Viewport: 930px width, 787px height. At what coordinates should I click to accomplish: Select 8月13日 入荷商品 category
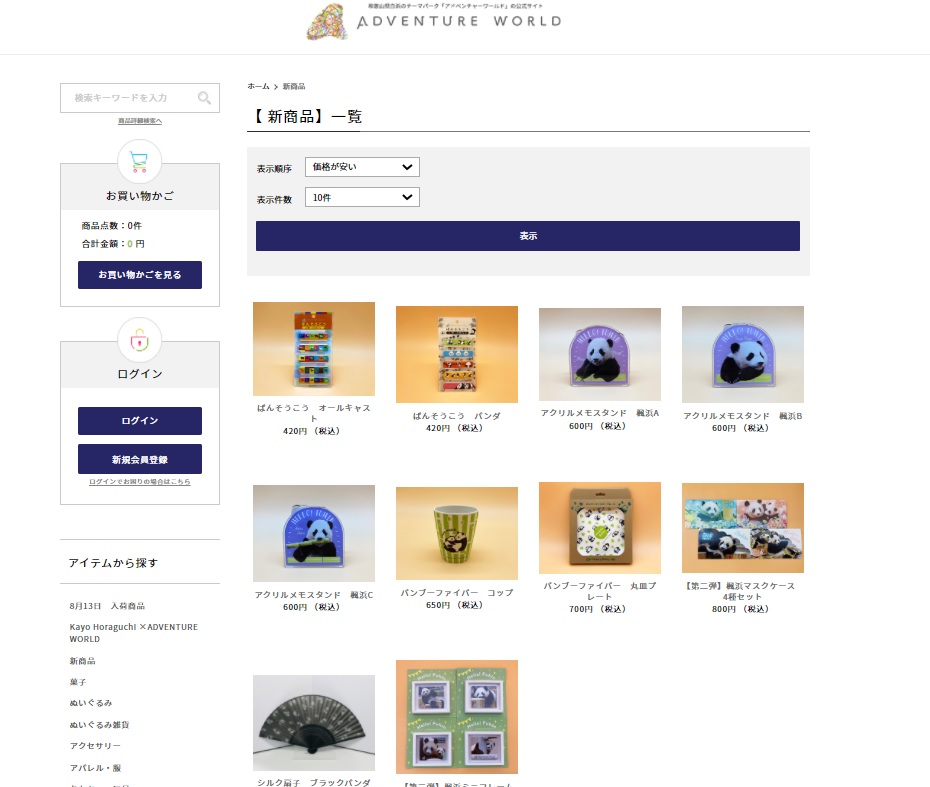click(107, 606)
